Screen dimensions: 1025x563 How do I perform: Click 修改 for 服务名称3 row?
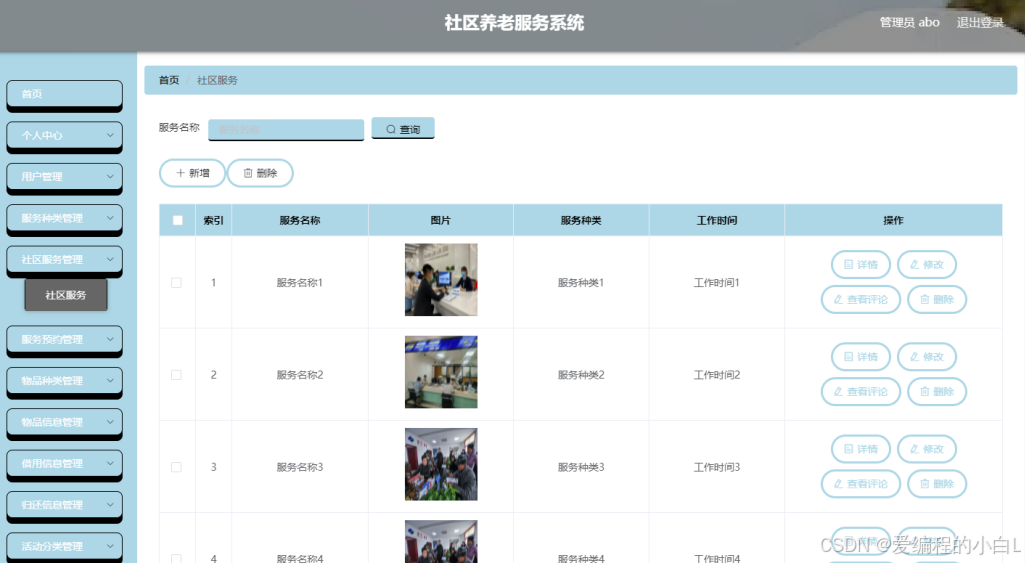point(927,449)
